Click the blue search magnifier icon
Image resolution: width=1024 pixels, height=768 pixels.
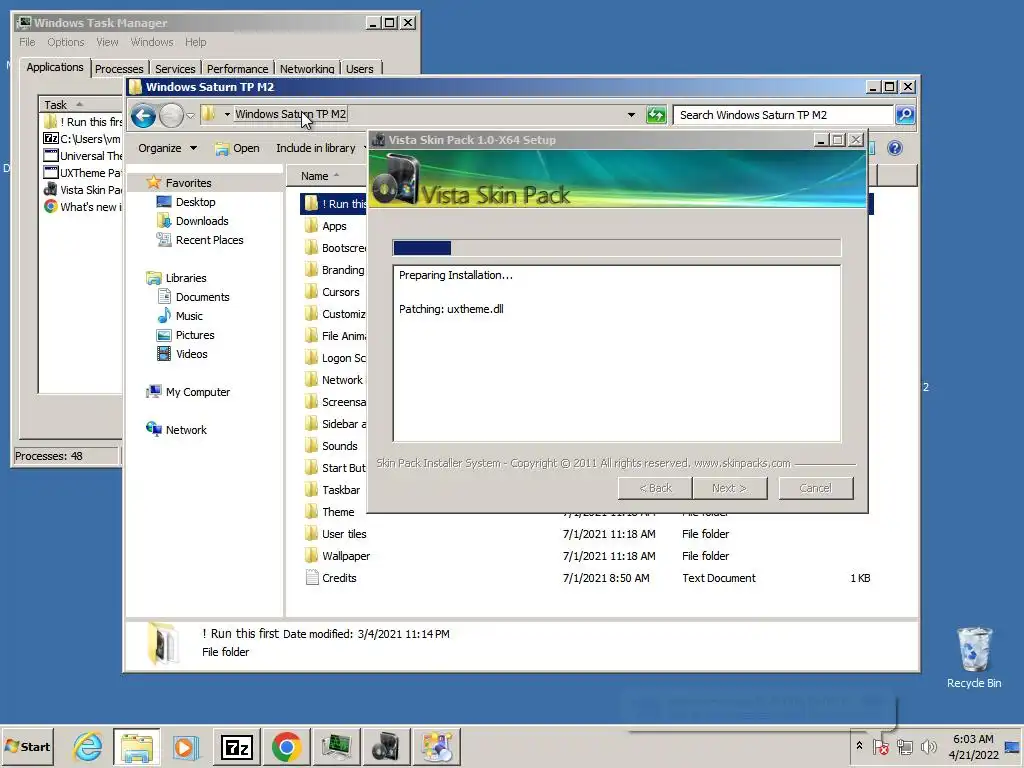point(904,115)
